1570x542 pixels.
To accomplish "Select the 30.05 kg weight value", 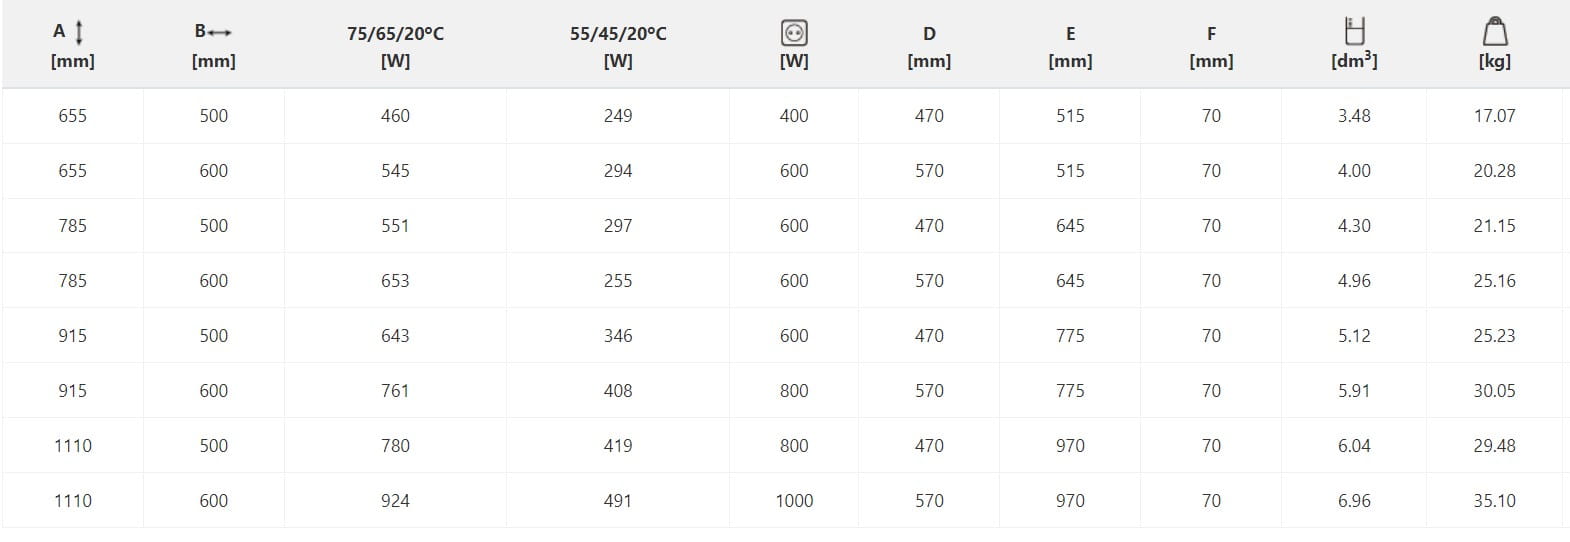I will pos(1494,391).
